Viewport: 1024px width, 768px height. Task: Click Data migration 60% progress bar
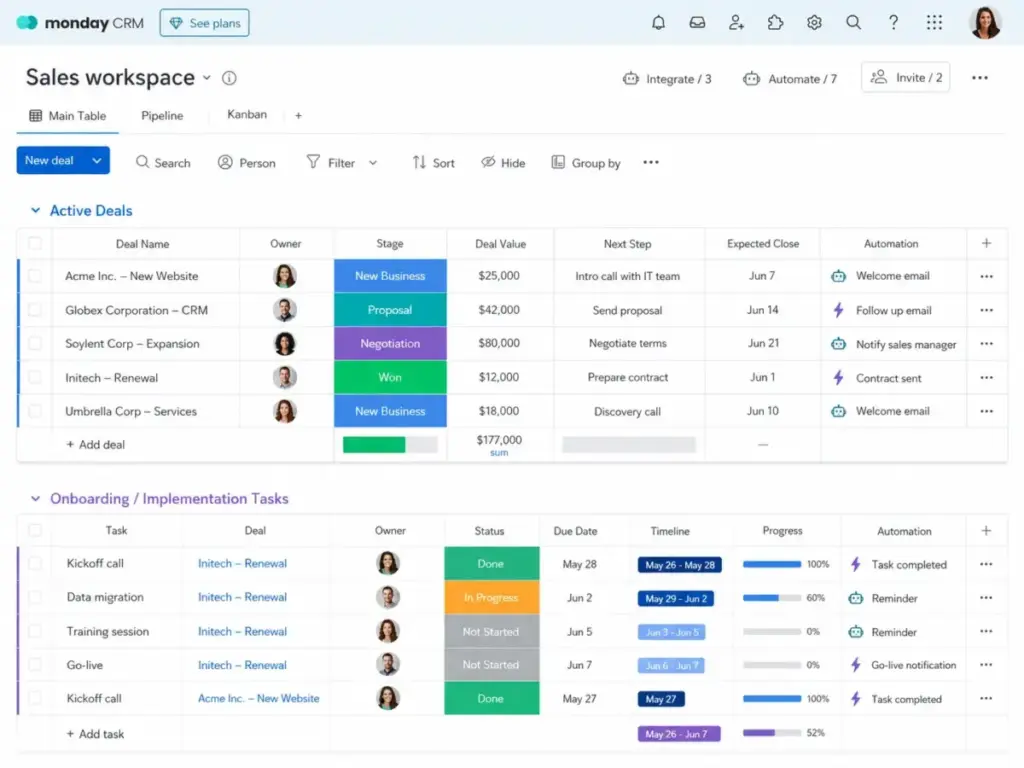[x=772, y=598]
